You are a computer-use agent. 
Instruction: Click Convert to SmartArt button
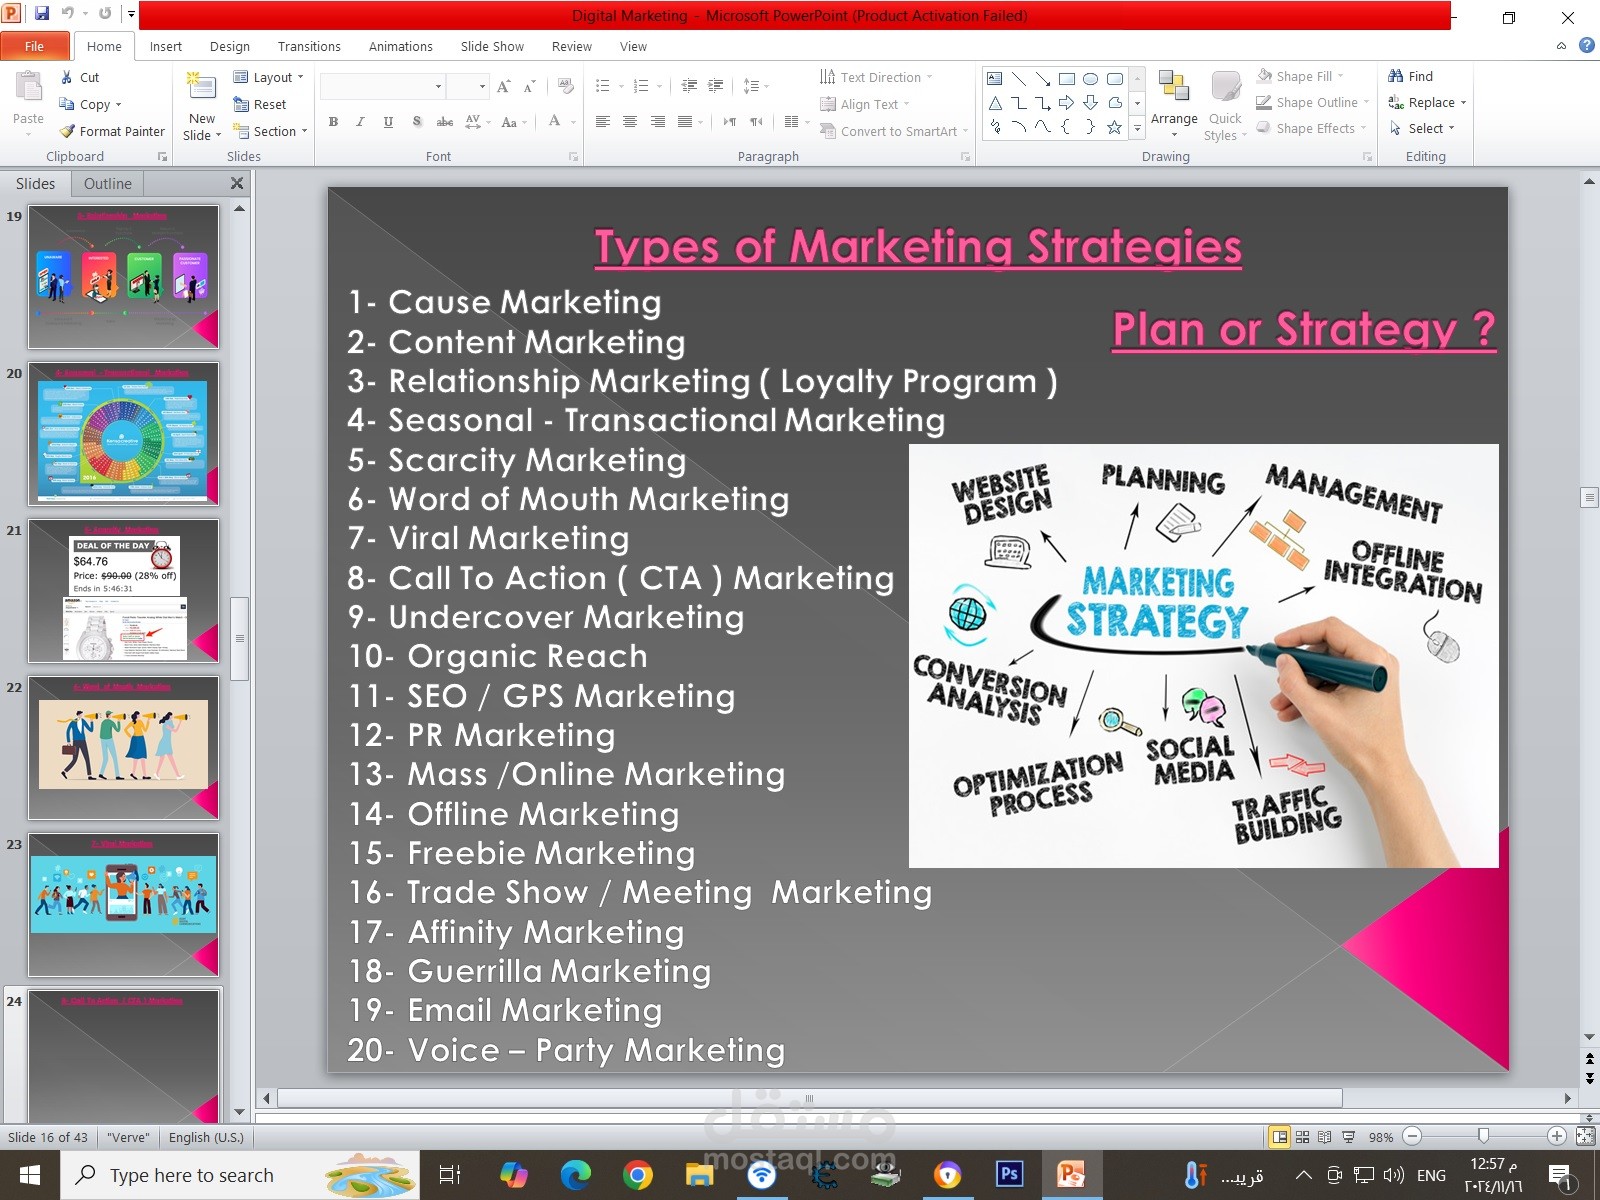click(894, 131)
